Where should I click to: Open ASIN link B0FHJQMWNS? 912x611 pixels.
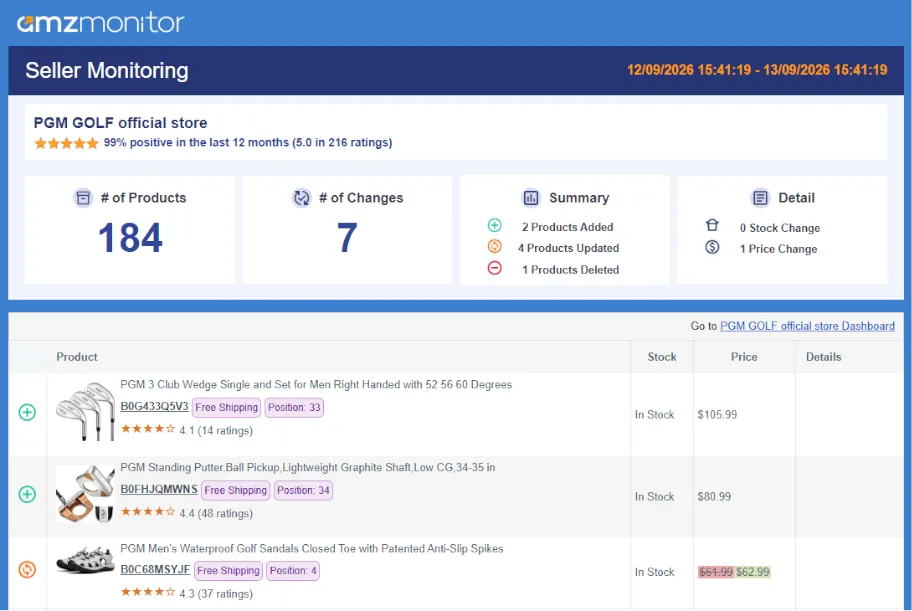[159, 489]
